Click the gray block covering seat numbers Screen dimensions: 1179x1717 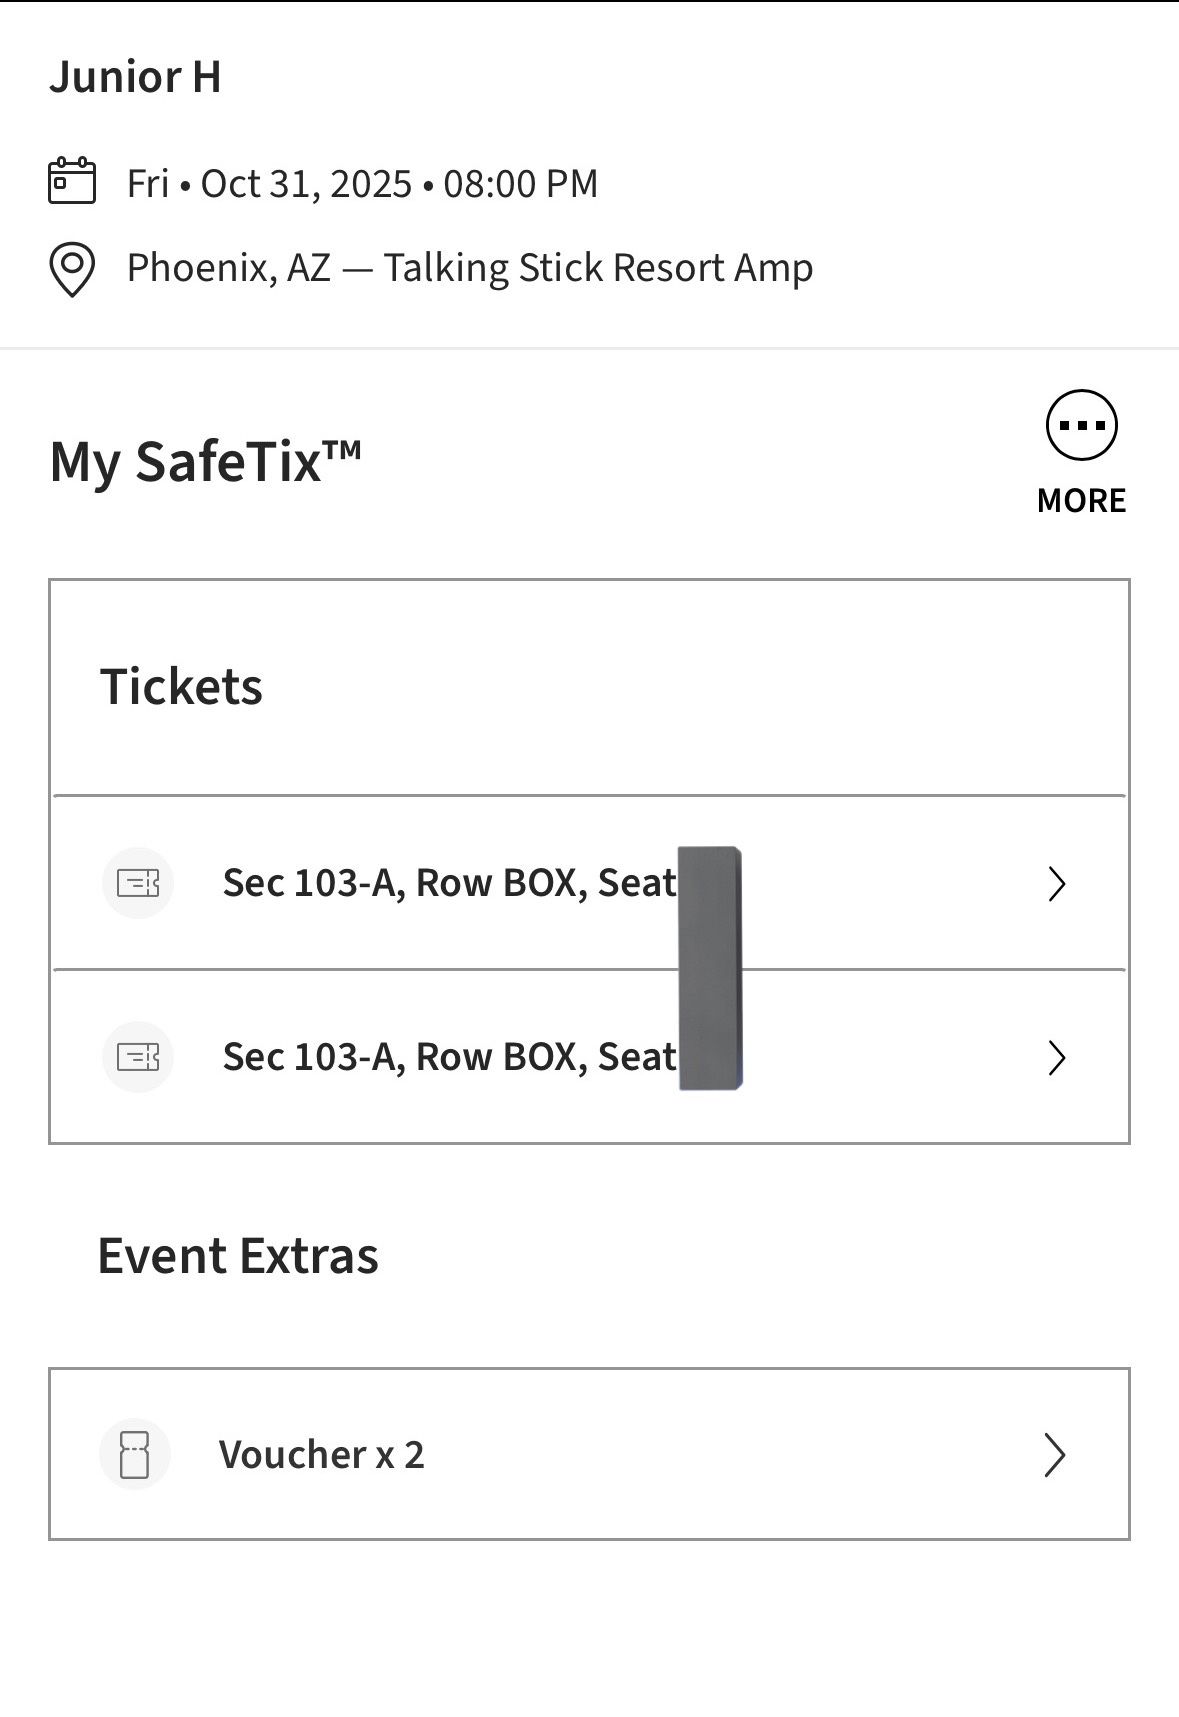[710, 968]
